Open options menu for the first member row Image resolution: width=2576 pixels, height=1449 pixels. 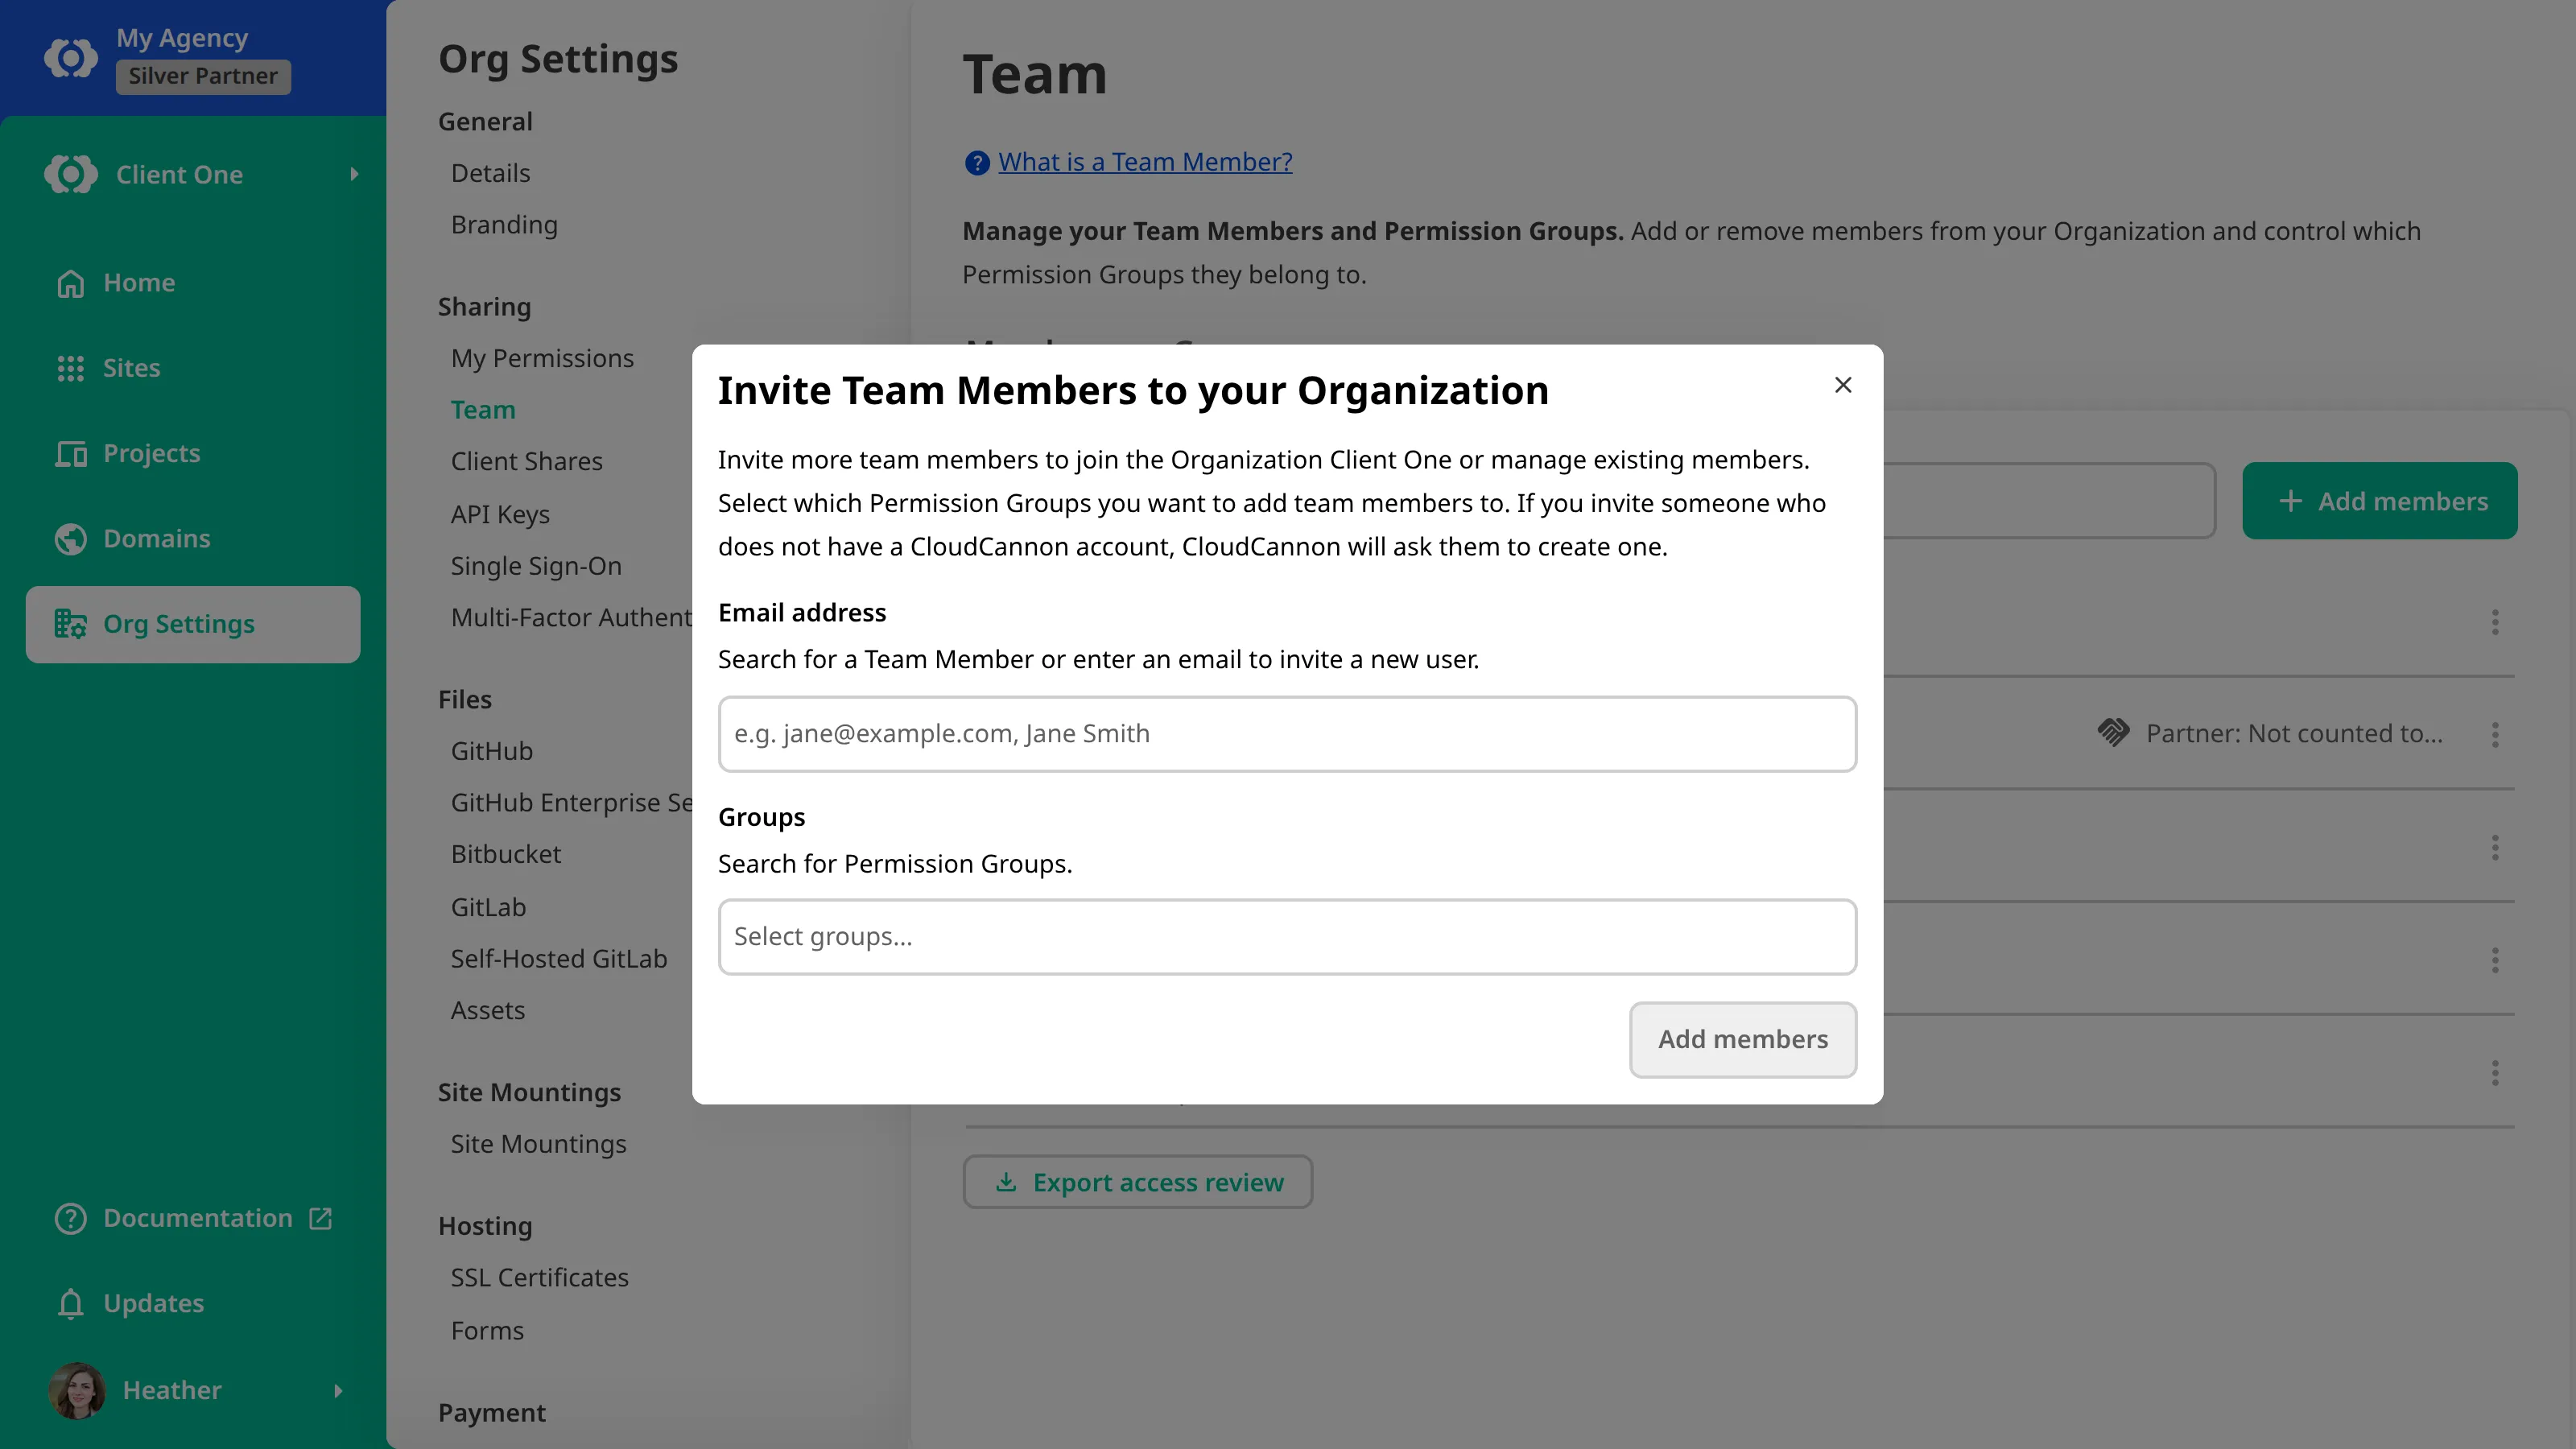2495,622
